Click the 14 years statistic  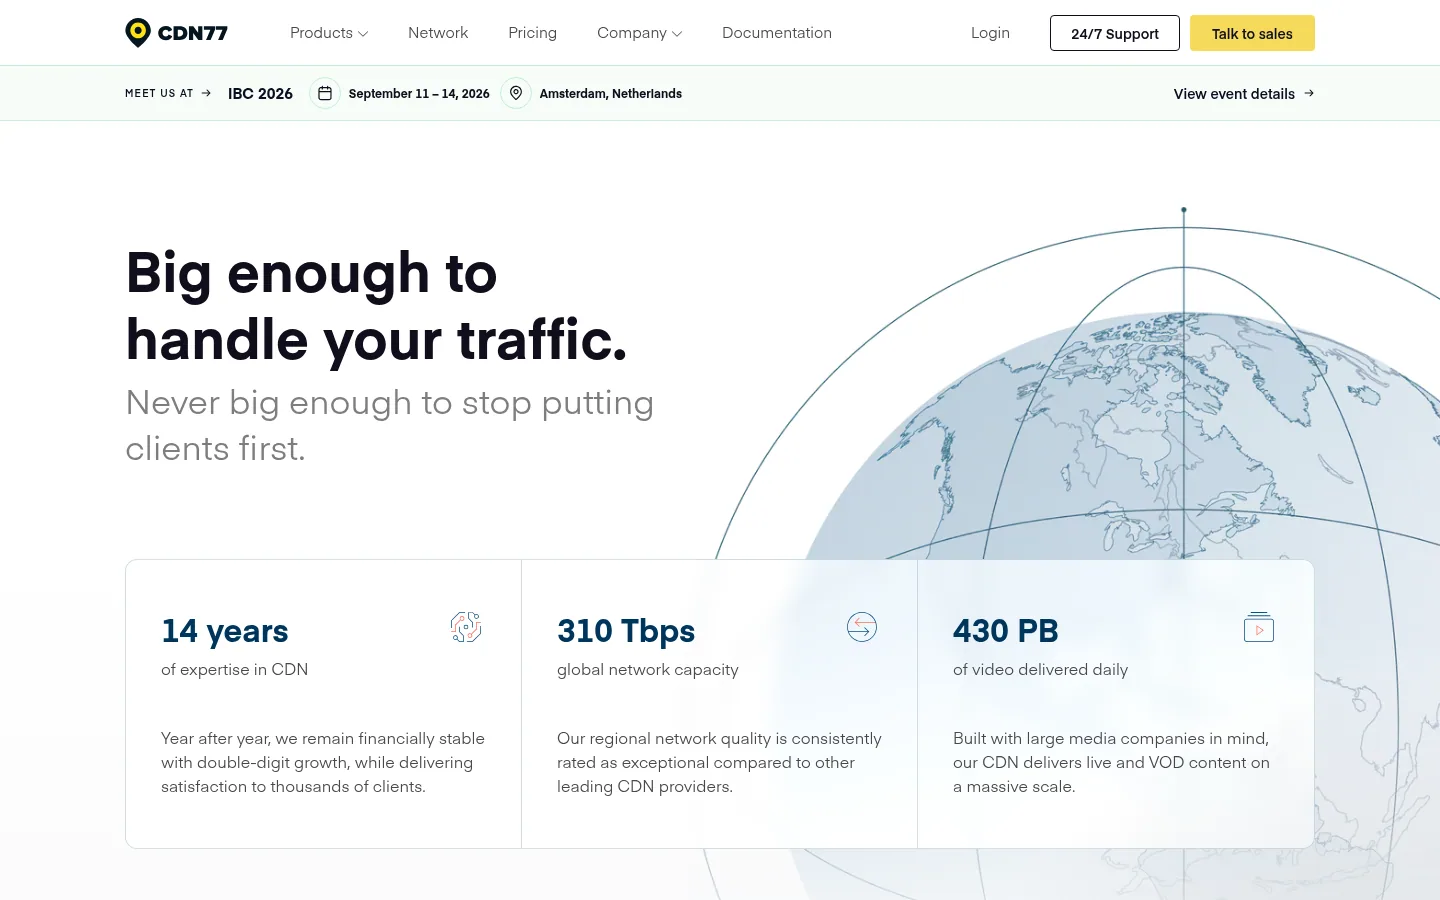tap(225, 631)
